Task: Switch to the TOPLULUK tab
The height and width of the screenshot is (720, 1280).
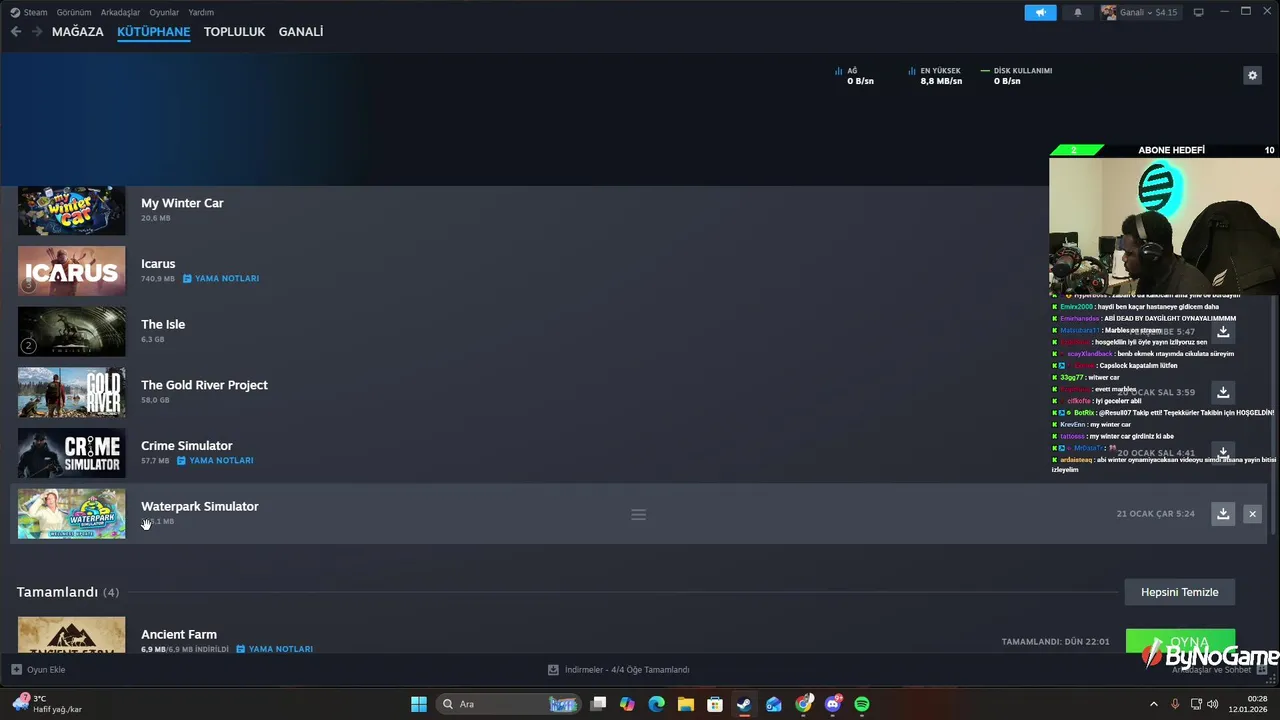Action: 234,32
